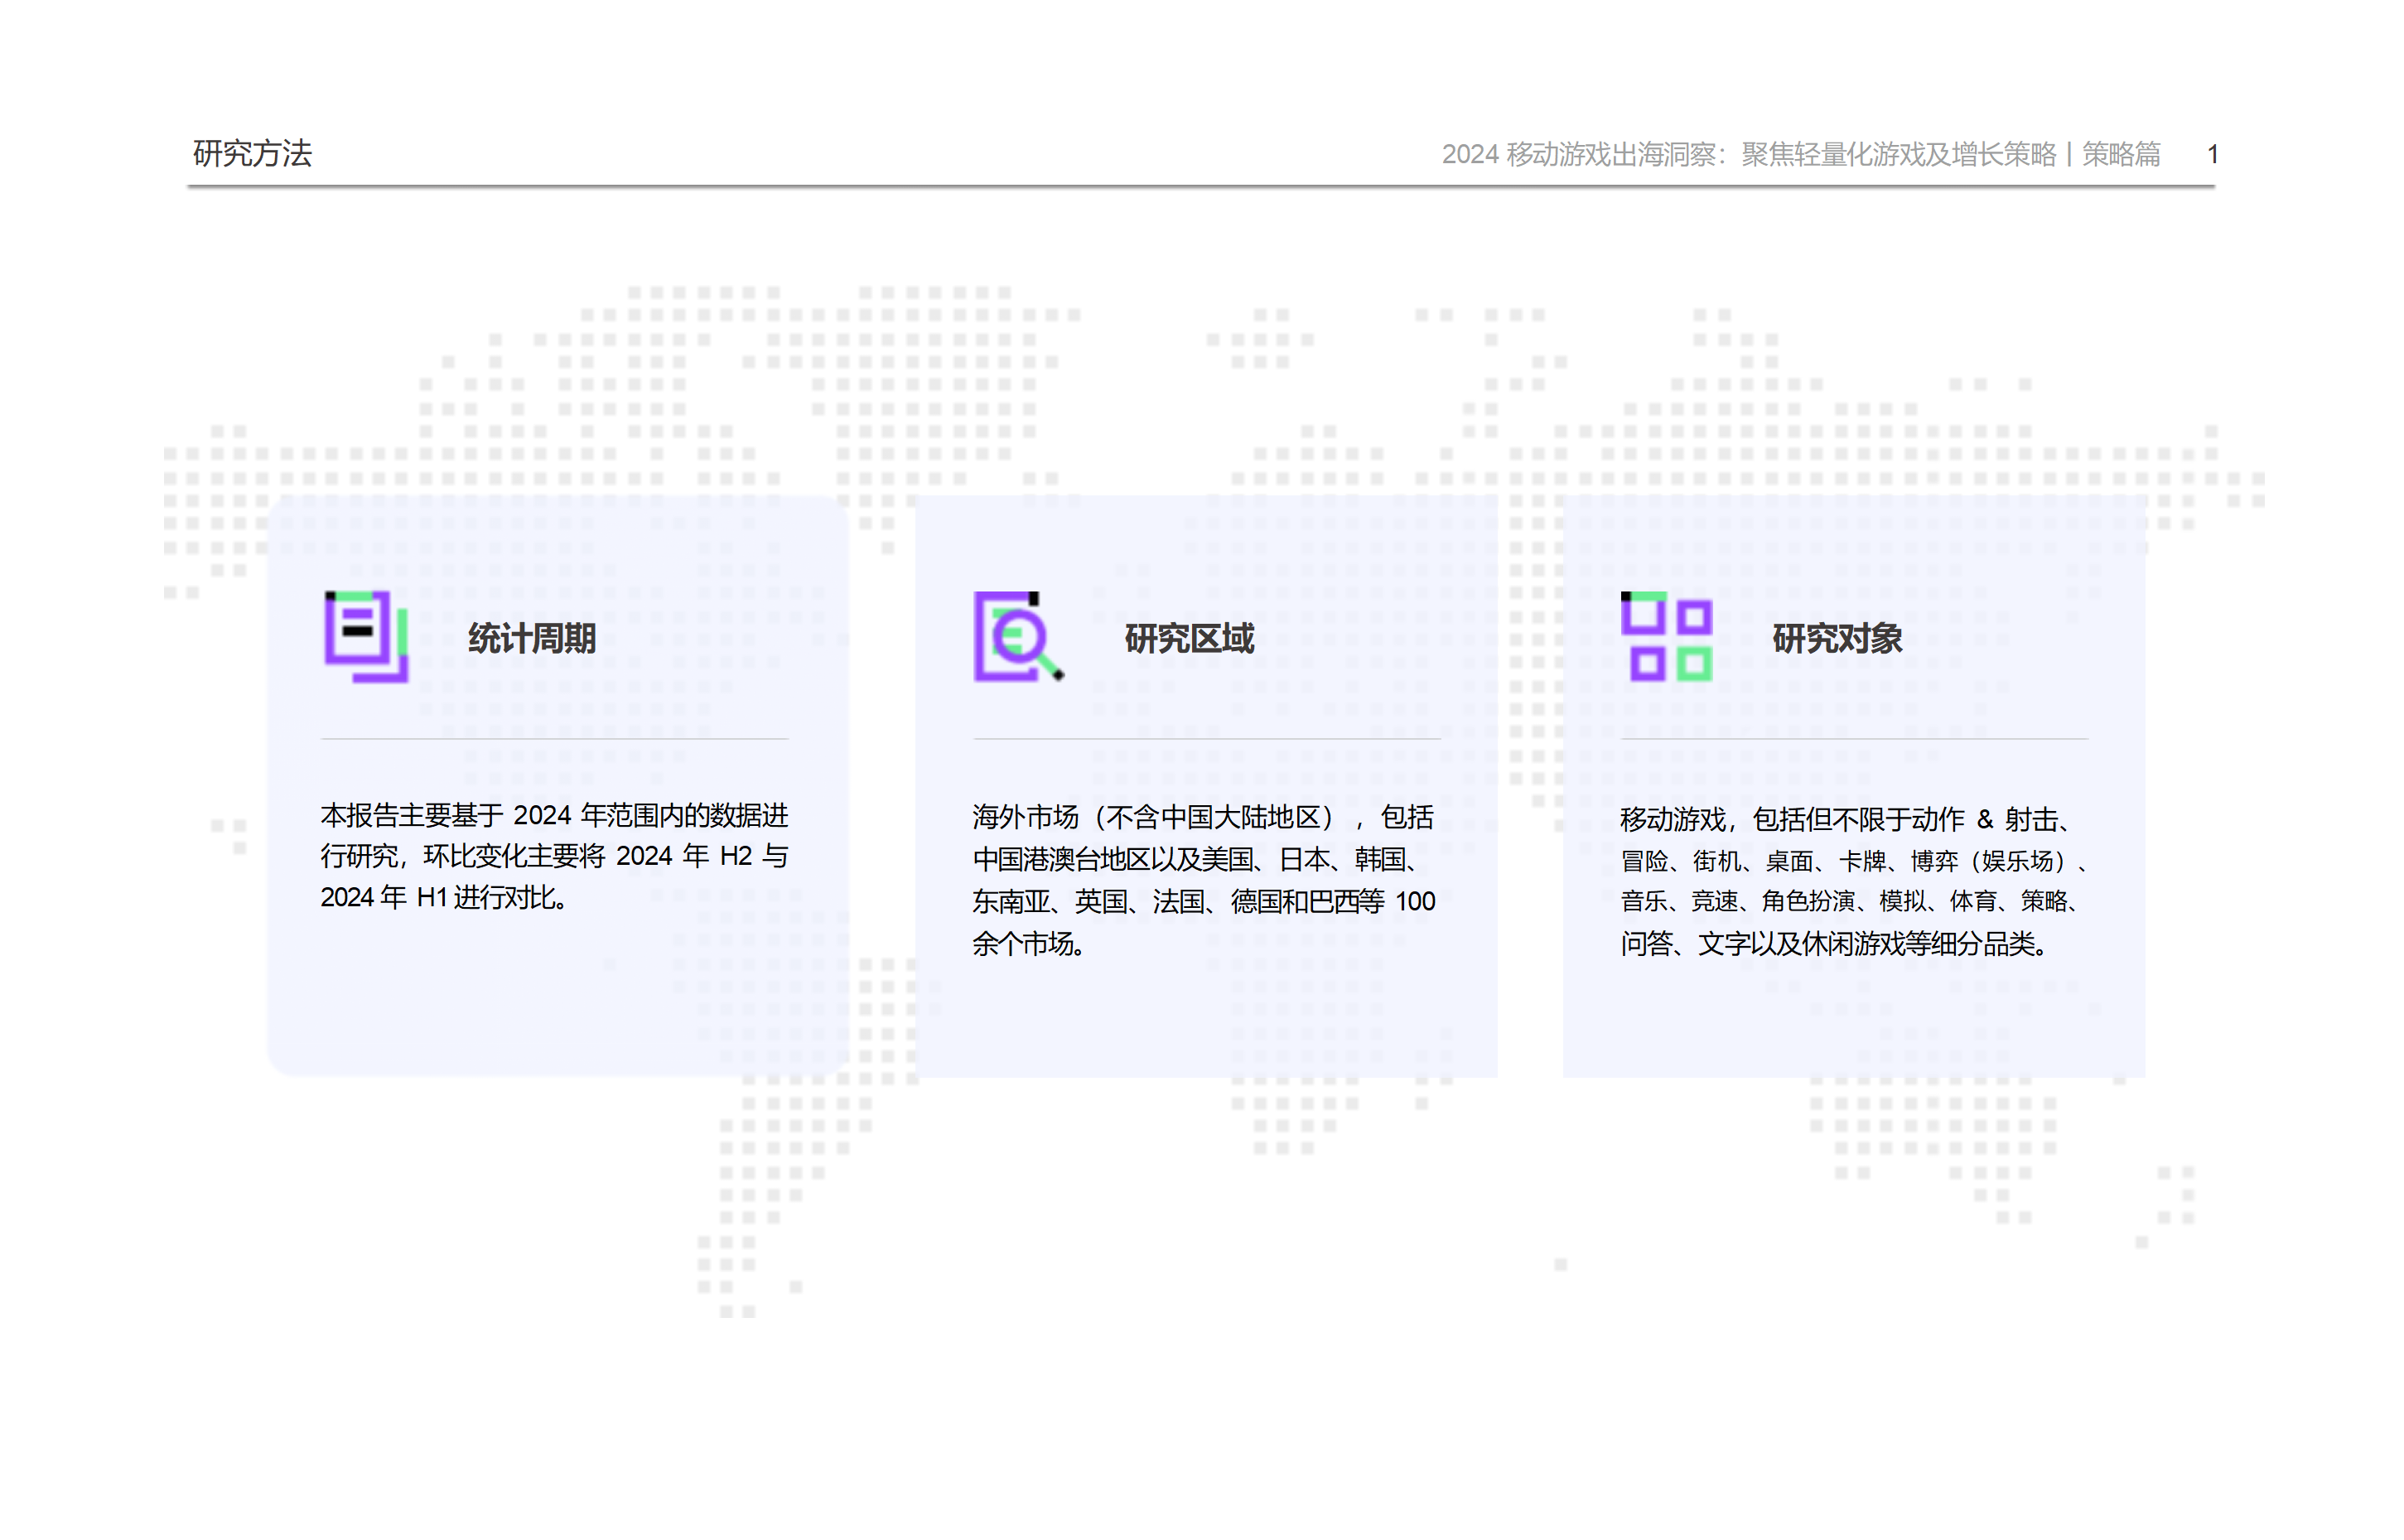Click paragraph starting with 移动游戏
Screen dimensions: 2404x1540
point(1852,880)
